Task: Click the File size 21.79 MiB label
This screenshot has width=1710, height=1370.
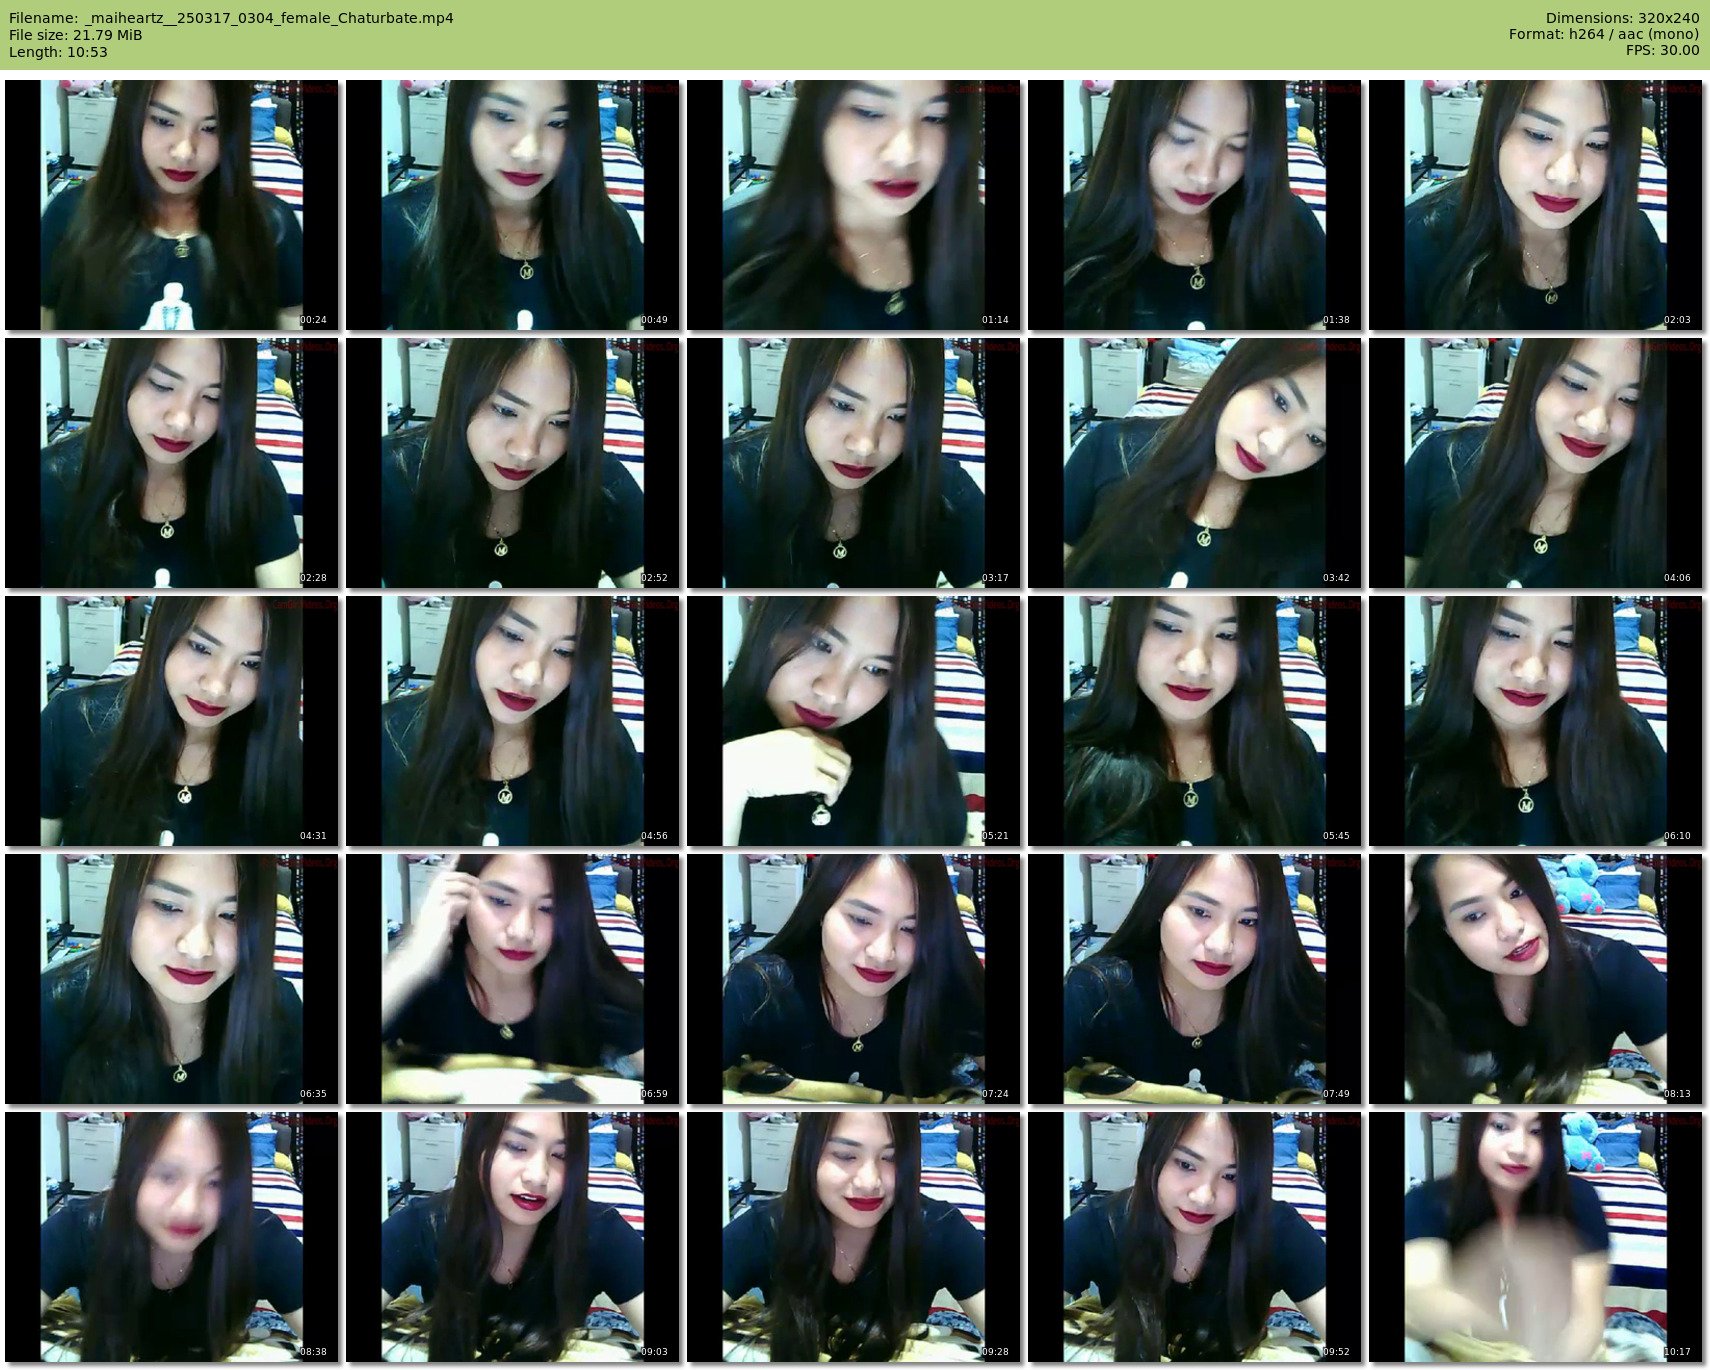Action: (x=76, y=35)
